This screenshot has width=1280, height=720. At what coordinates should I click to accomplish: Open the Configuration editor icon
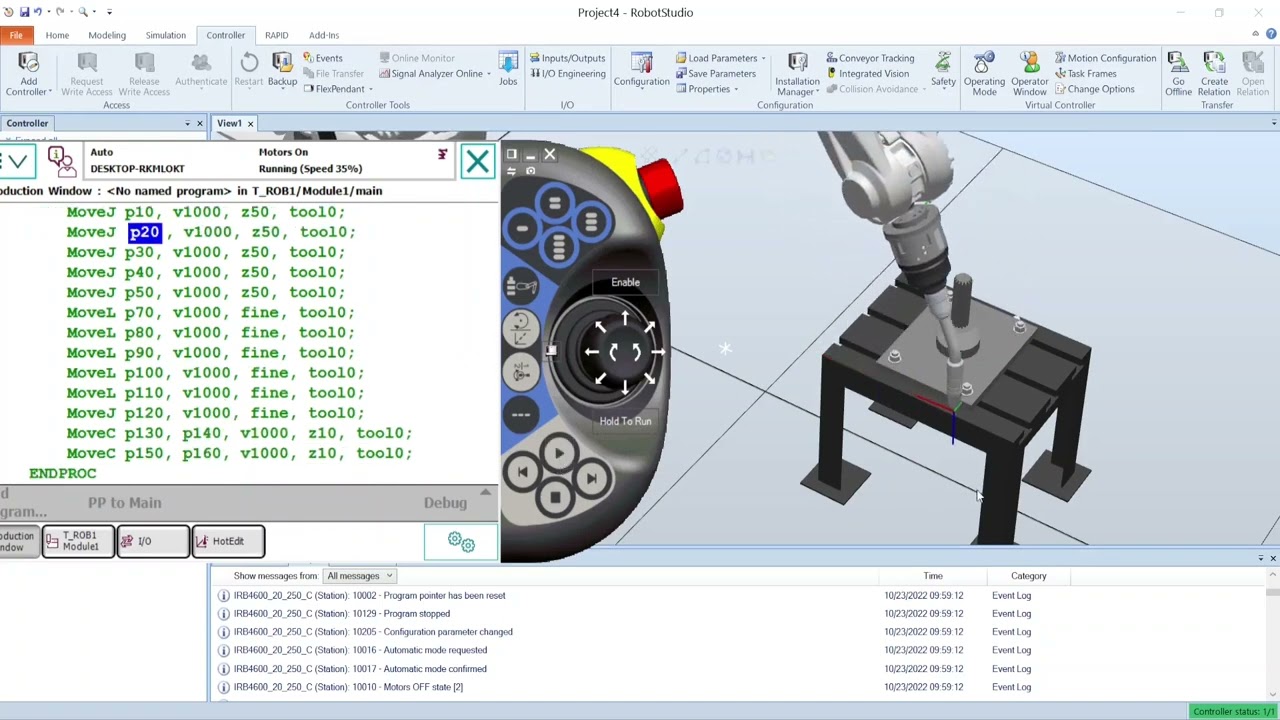[x=641, y=70]
